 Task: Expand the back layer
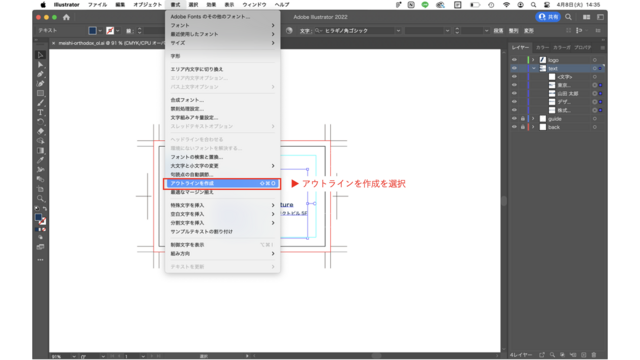(533, 127)
